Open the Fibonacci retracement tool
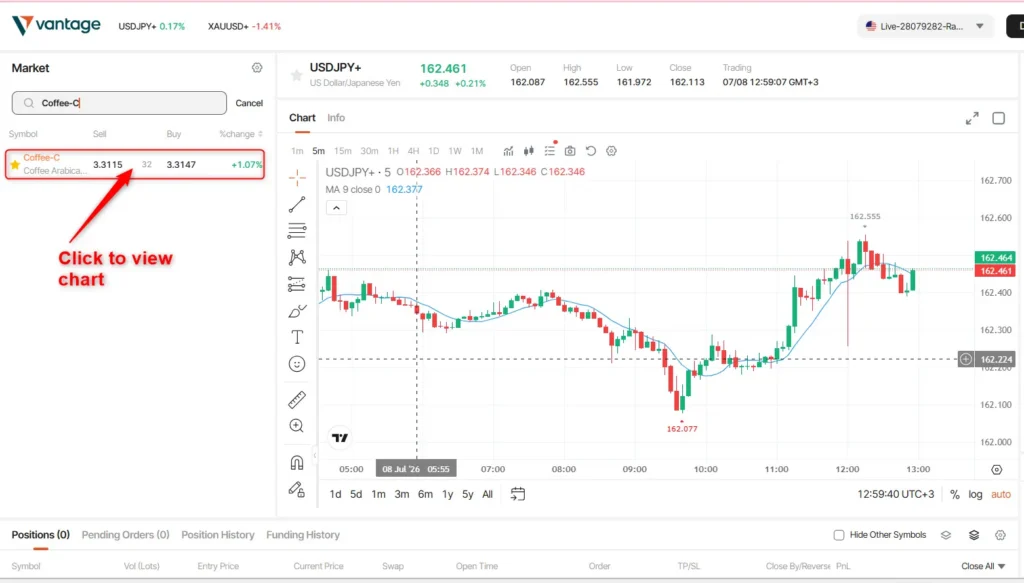 point(297,230)
